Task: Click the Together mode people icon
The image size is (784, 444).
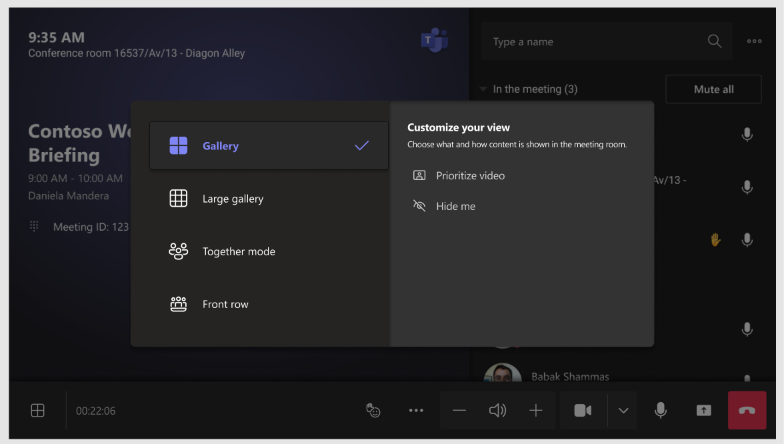Action: click(178, 251)
